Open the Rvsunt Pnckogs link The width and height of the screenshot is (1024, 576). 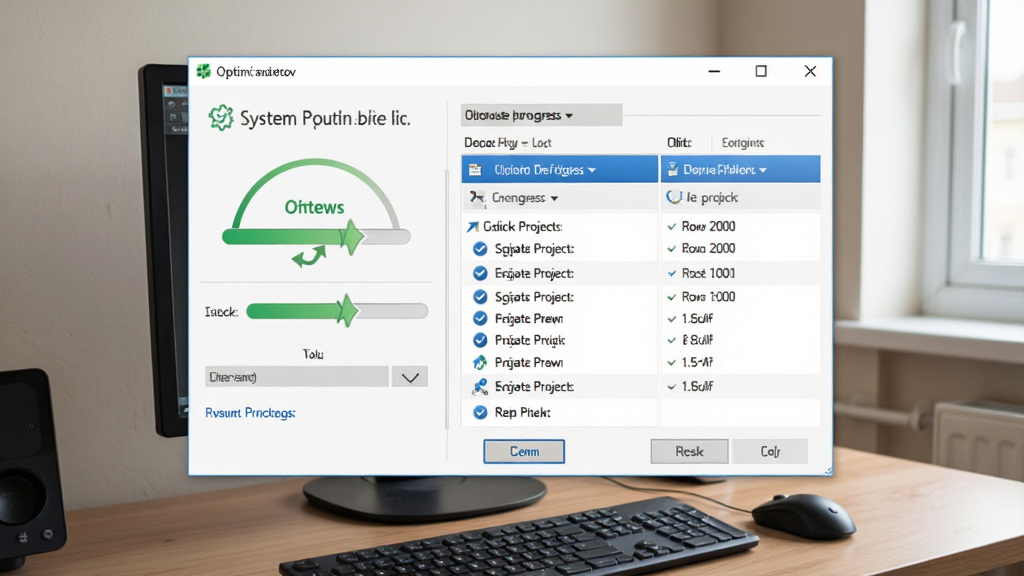point(250,413)
